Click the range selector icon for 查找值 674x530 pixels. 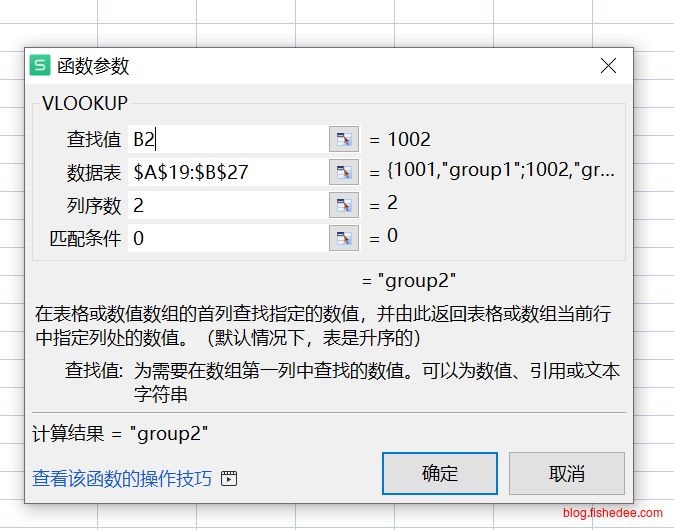(343, 140)
